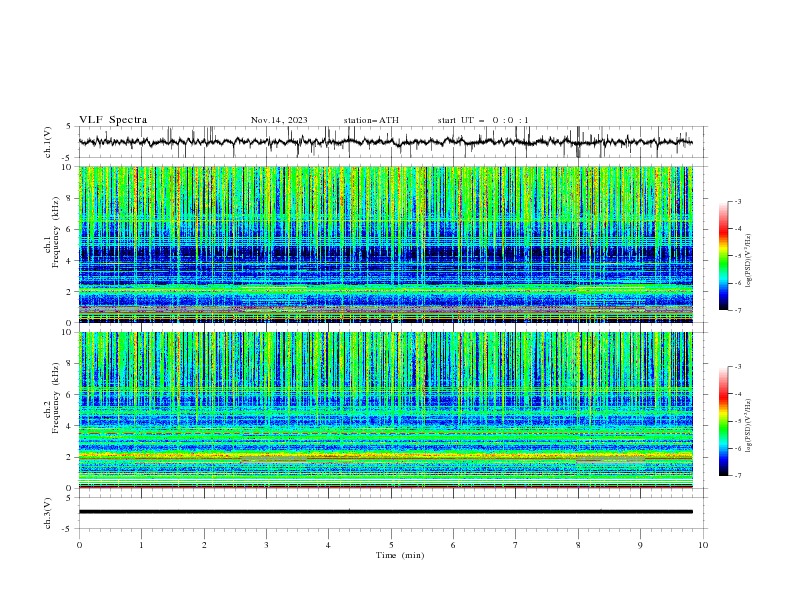Click the "ch.3(V)" axis label
The image size is (792, 612).
[48, 513]
